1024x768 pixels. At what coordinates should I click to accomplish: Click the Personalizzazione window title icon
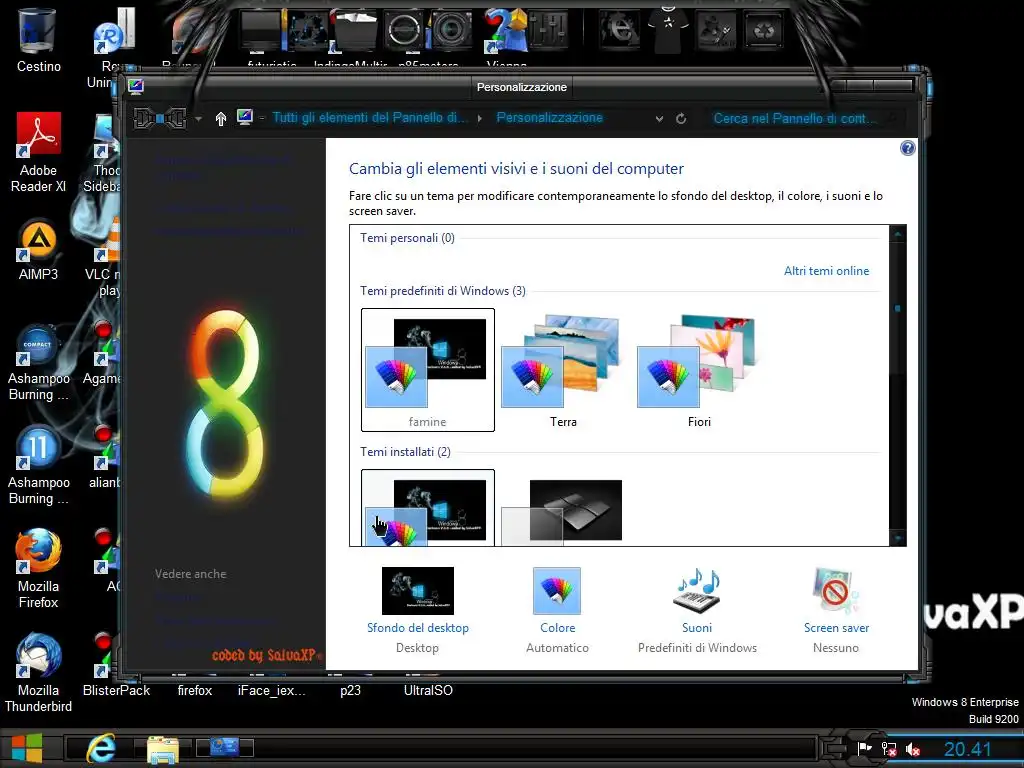pyautogui.click(x=136, y=86)
